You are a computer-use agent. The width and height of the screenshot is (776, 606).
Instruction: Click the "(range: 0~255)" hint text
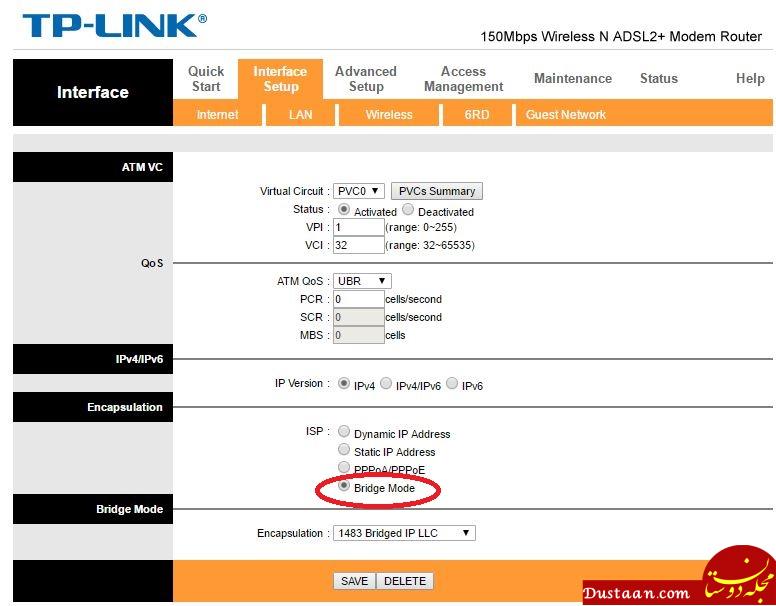(x=421, y=227)
